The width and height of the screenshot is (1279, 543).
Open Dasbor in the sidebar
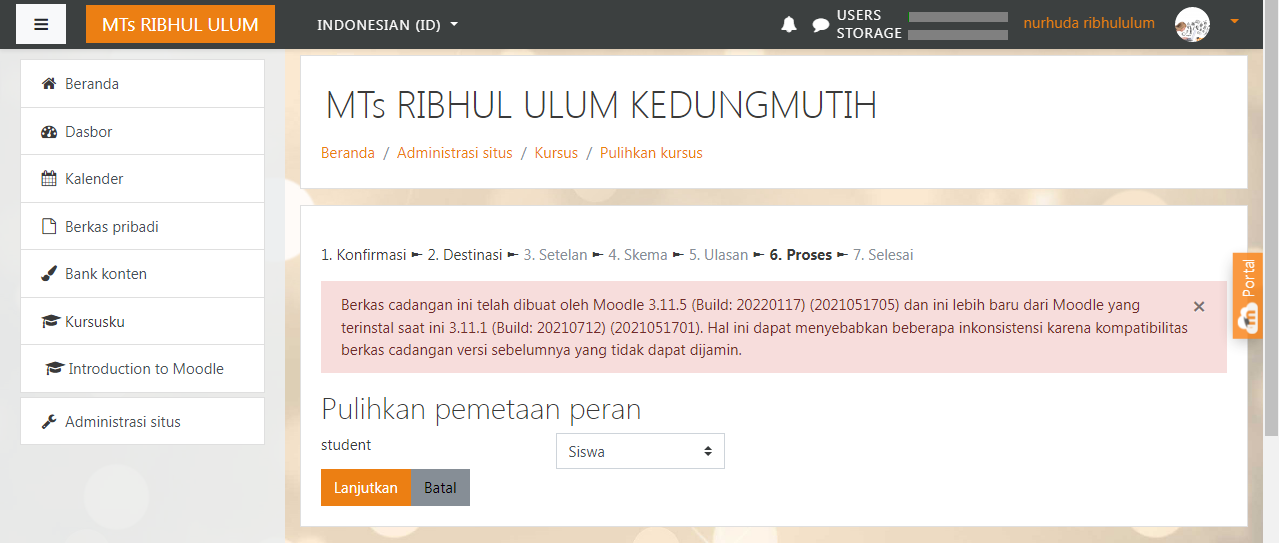142,132
